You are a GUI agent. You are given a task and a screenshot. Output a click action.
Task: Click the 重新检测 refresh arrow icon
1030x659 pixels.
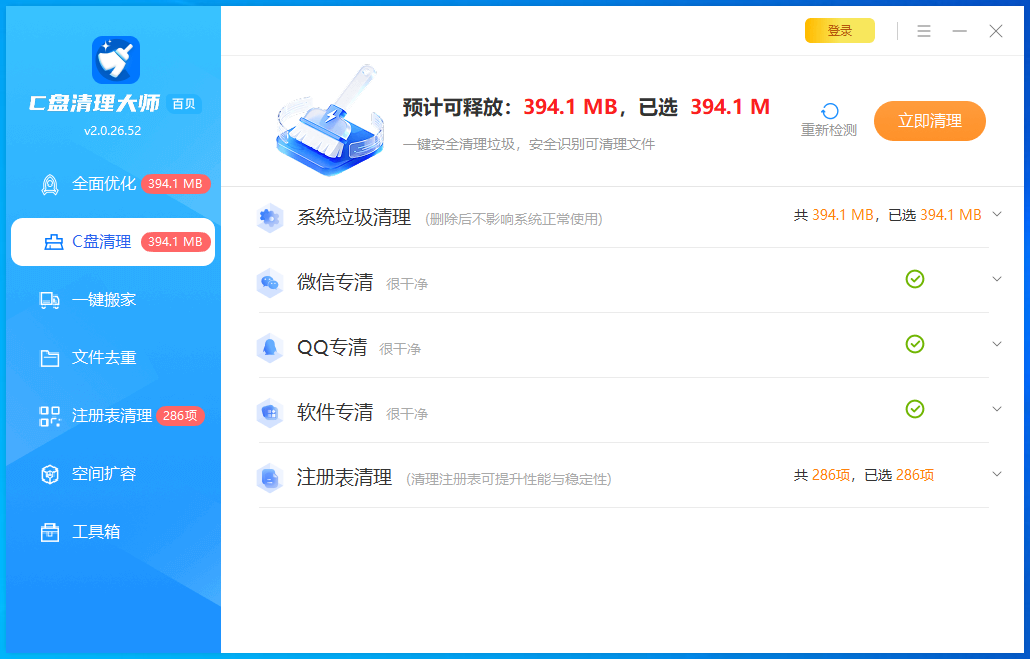point(830,111)
